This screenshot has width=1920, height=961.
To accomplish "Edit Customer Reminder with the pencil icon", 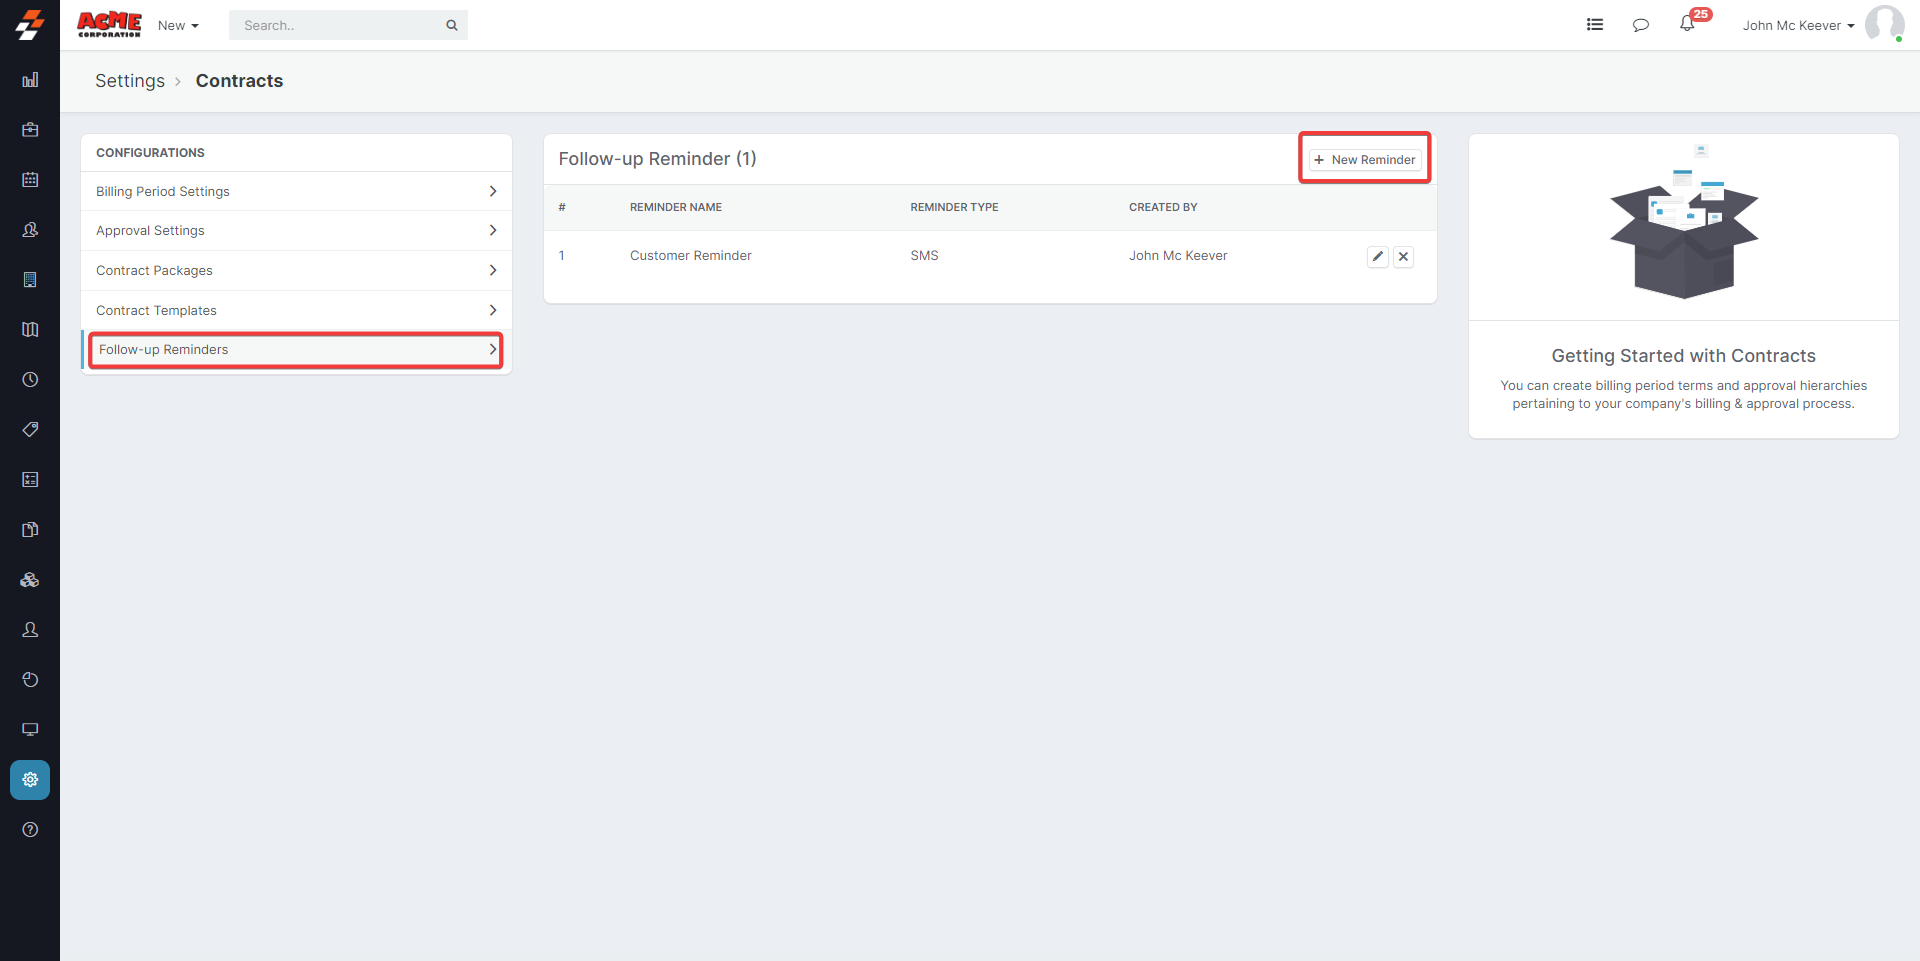I will (x=1378, y=257).
